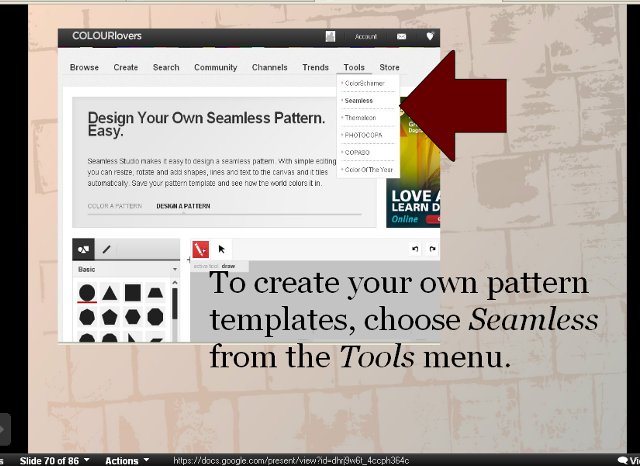Viewport: 640px width, 466px height.
Task: Pick the trapezoid shape
Action: (x=156, y=292)
